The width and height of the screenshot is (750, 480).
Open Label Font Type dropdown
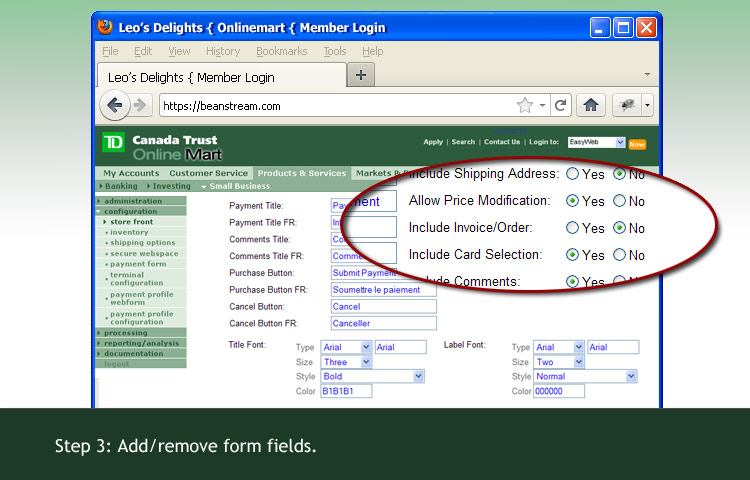(x=559, y=347)
